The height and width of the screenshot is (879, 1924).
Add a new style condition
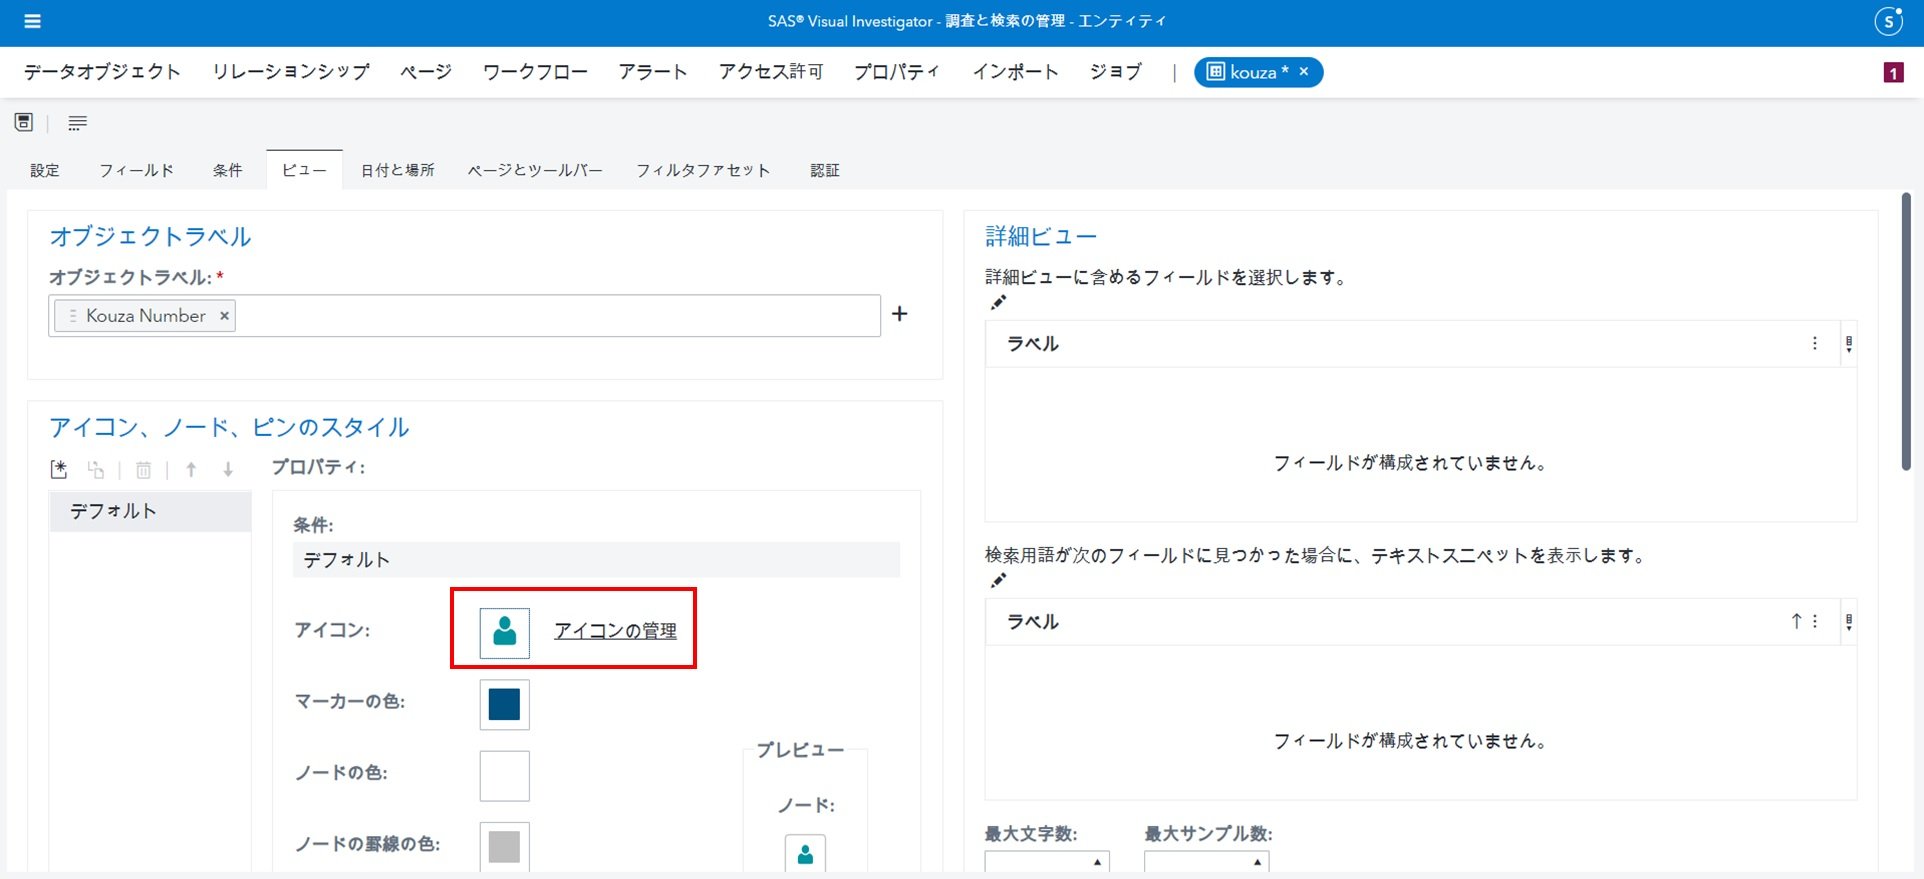click(x=59, y=469)
